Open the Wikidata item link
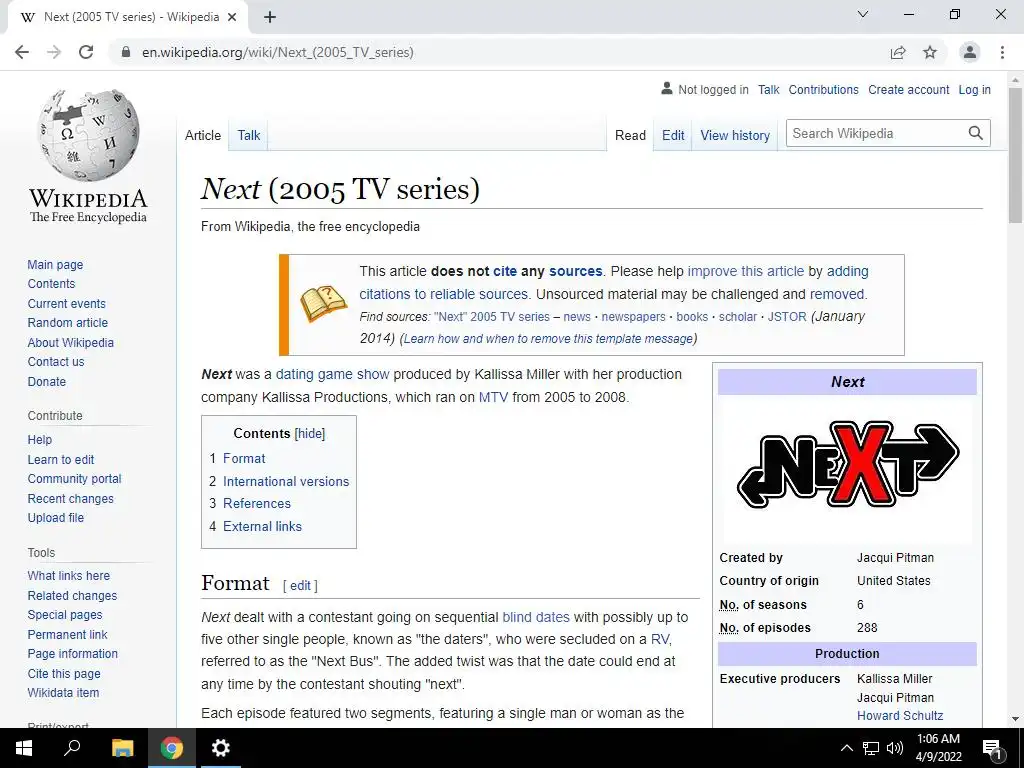This screenshot has width=1024, height=768. coord(63,692)
